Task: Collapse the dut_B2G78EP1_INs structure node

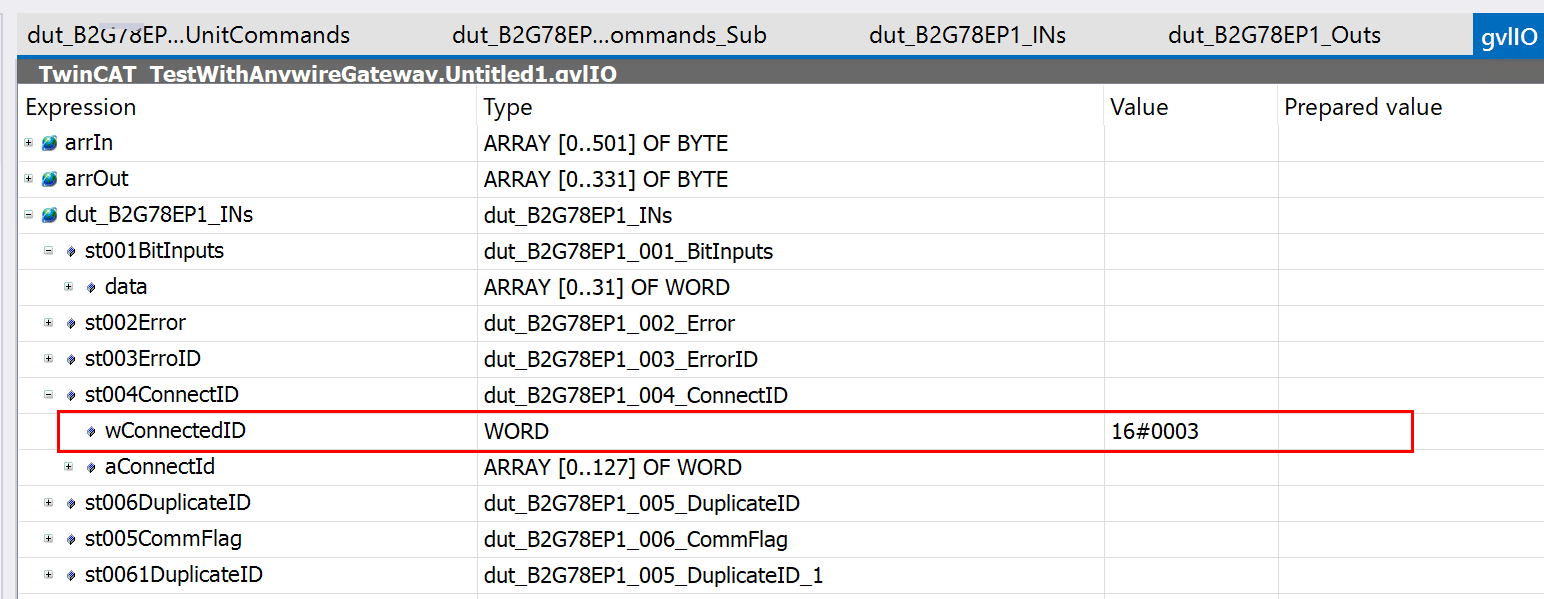Action: (x=29, y=215)
